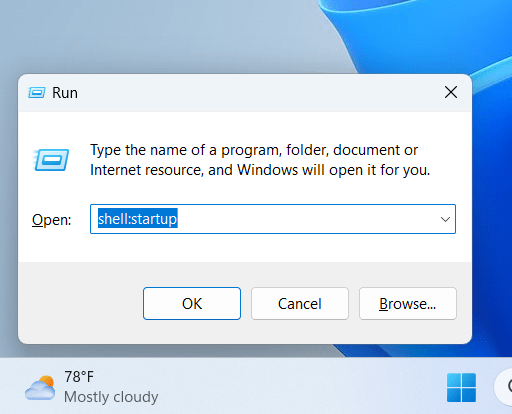Click the "Open:" label
This screenshot has height=414, width=512.
click(52, 220)
